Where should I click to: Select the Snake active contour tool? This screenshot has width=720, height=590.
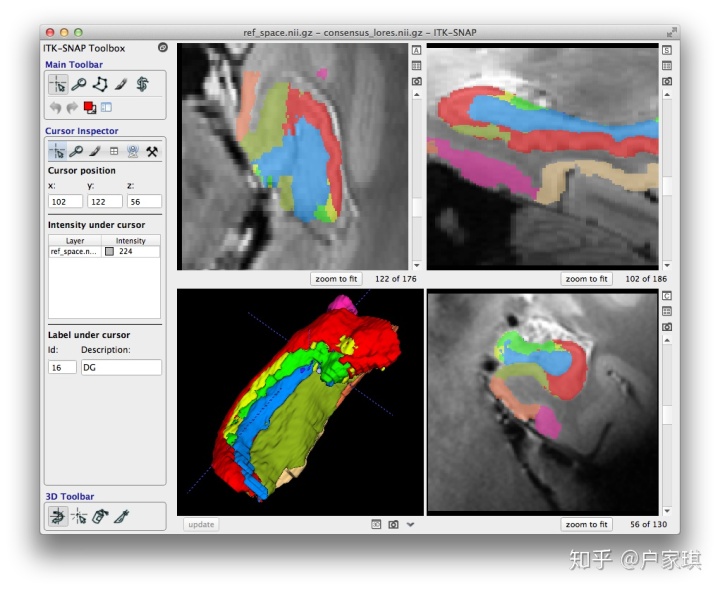pos(142,84)
